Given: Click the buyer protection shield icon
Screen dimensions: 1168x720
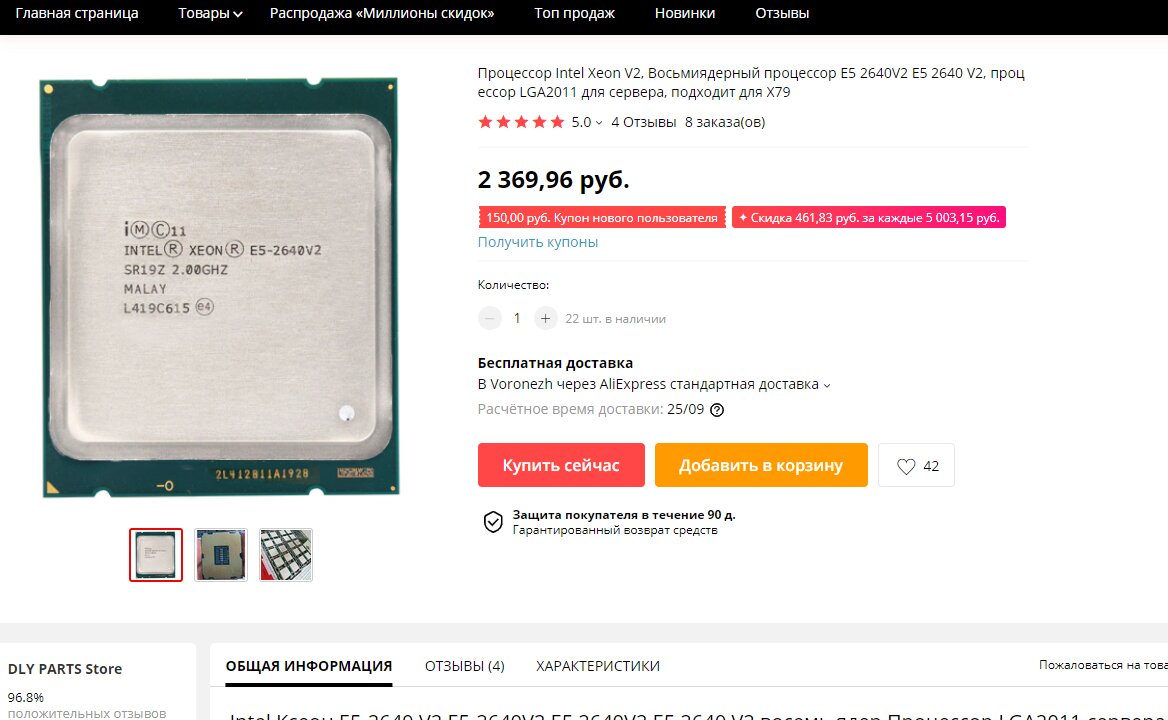Looking at the screenshot, I should [492, 522].
